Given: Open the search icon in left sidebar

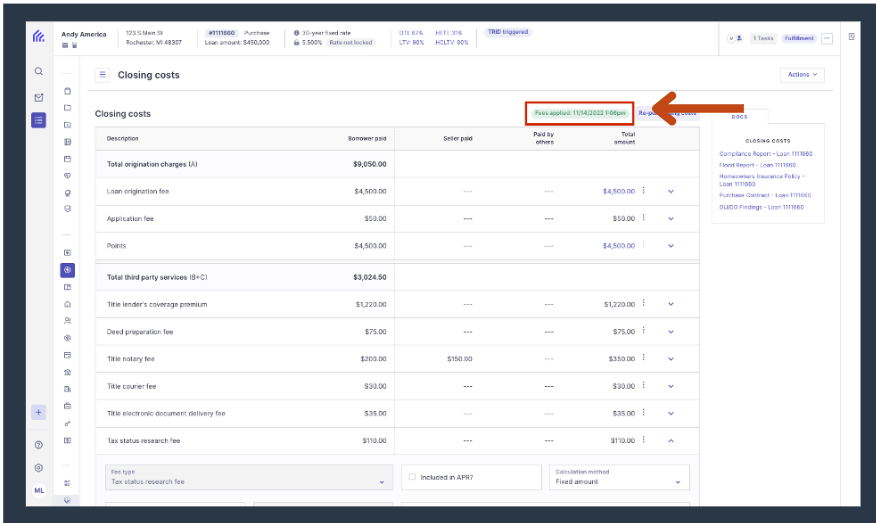Looking at the screenshot, I should (39, 72).
